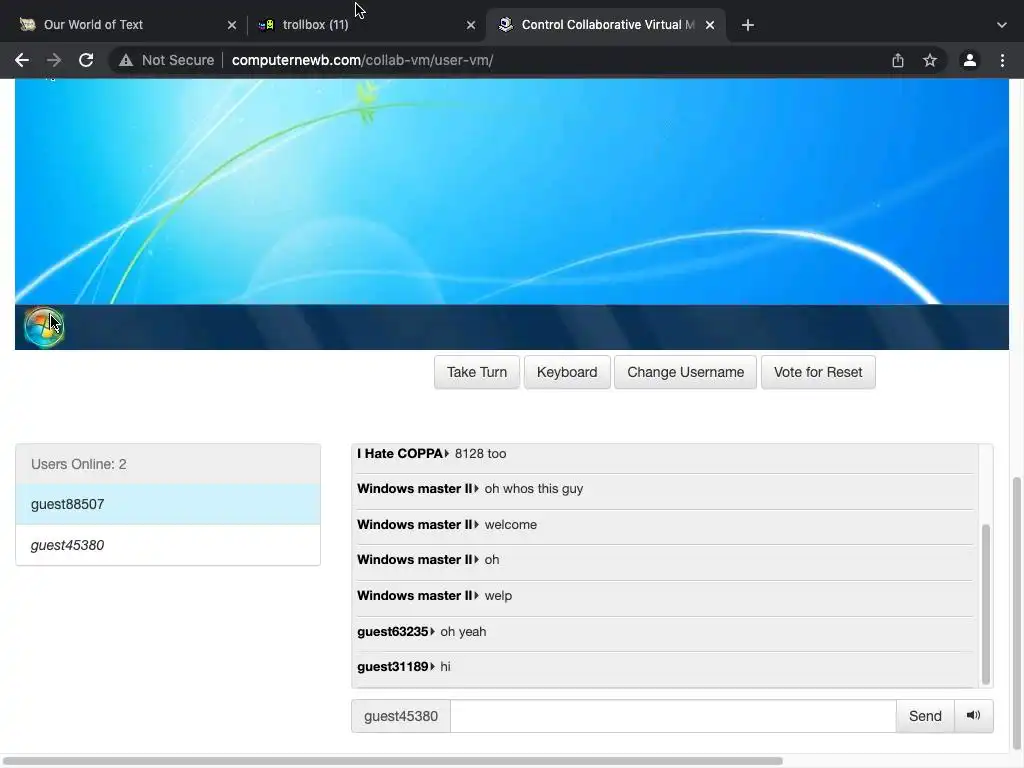Select user guest88507 in the users list
Screen dimensions: 1024x768
tap(168, 504)
